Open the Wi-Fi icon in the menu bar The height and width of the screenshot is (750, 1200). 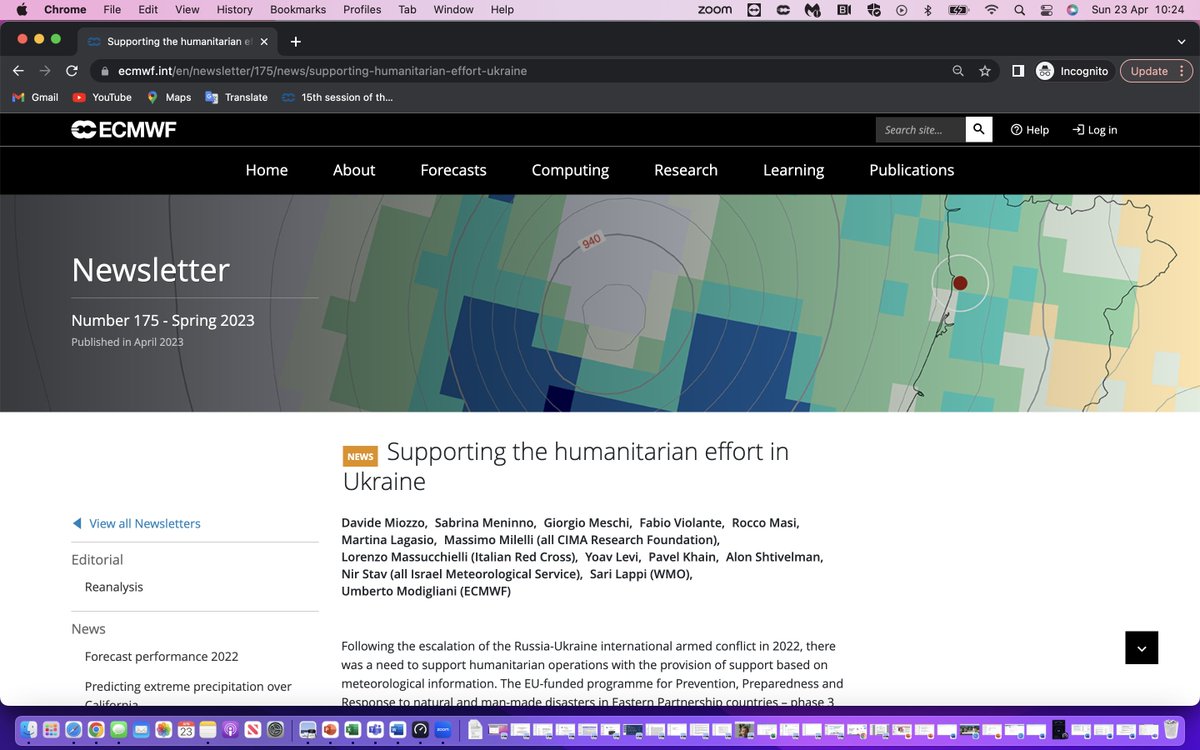point(991,9)
